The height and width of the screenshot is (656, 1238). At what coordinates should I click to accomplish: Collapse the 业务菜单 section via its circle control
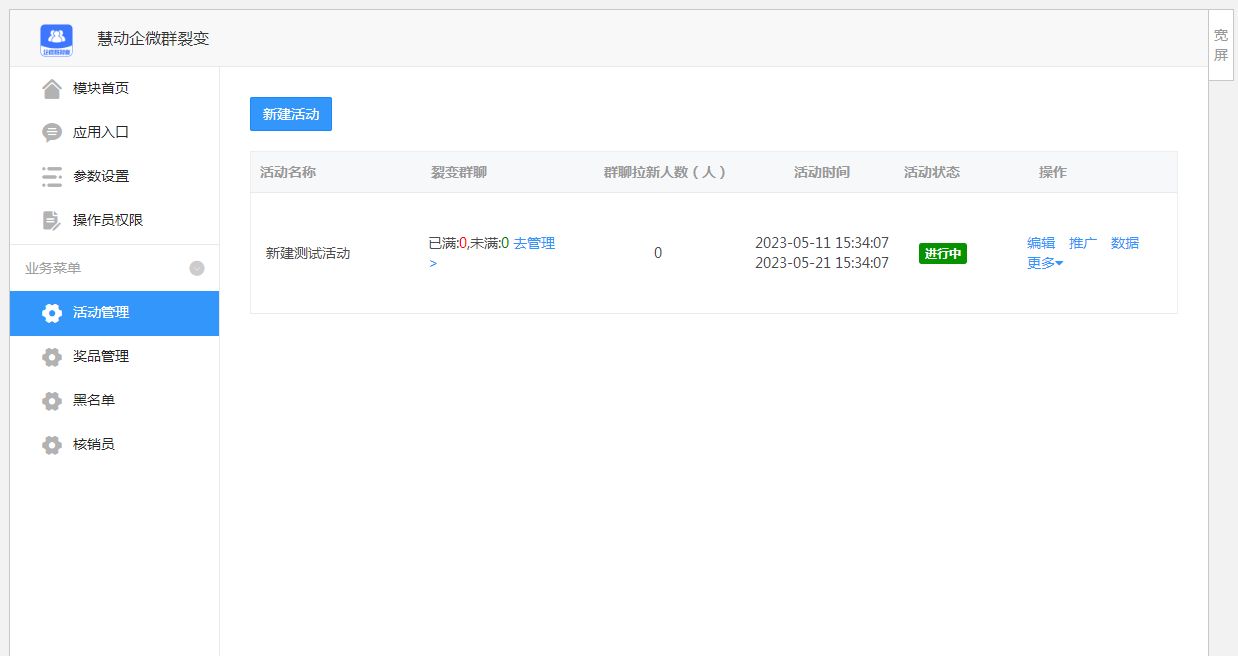click(197, 267)
